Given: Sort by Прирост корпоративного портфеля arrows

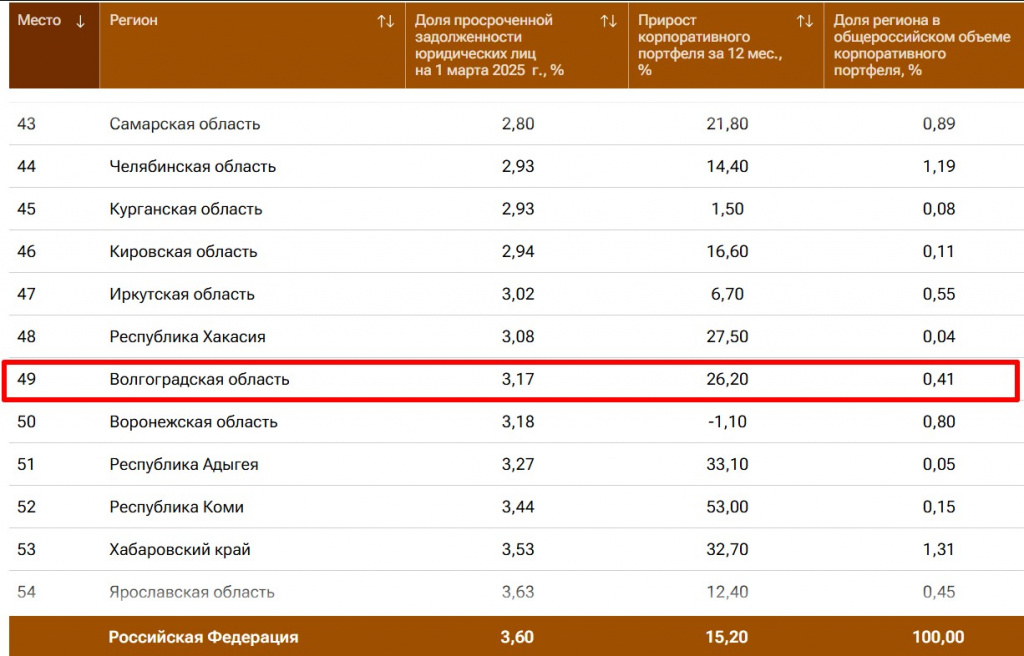Looking at the screenshot, I should (805, 22).
